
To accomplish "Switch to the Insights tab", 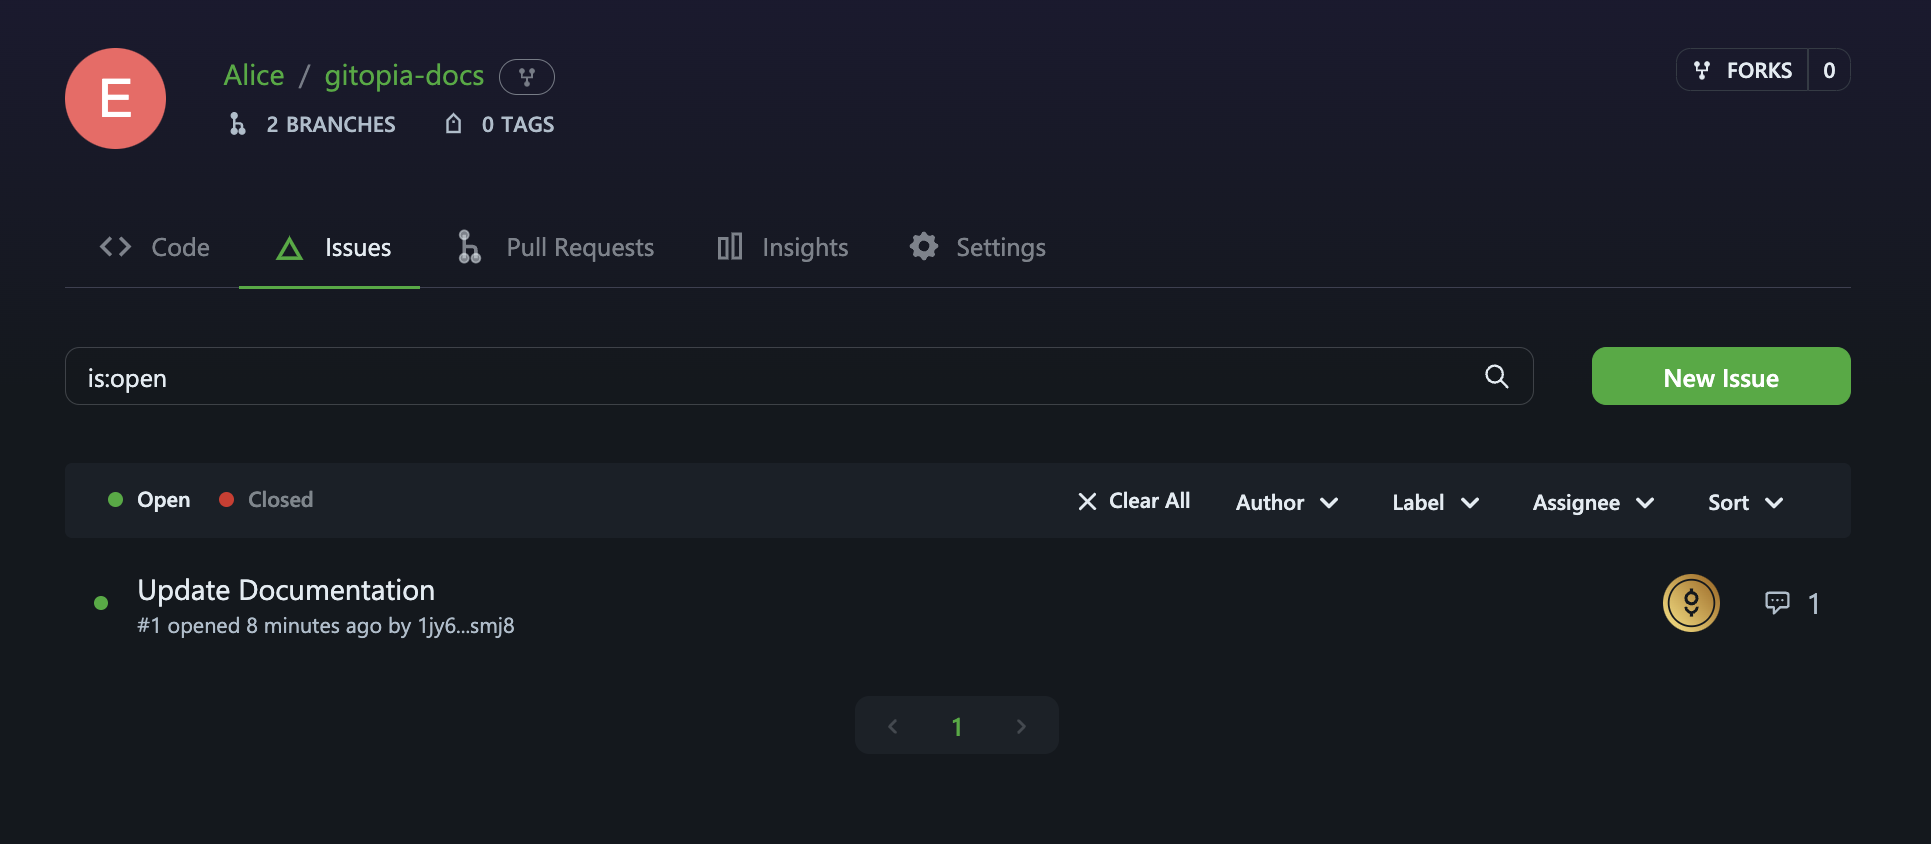I will click(x=783, y=247).
